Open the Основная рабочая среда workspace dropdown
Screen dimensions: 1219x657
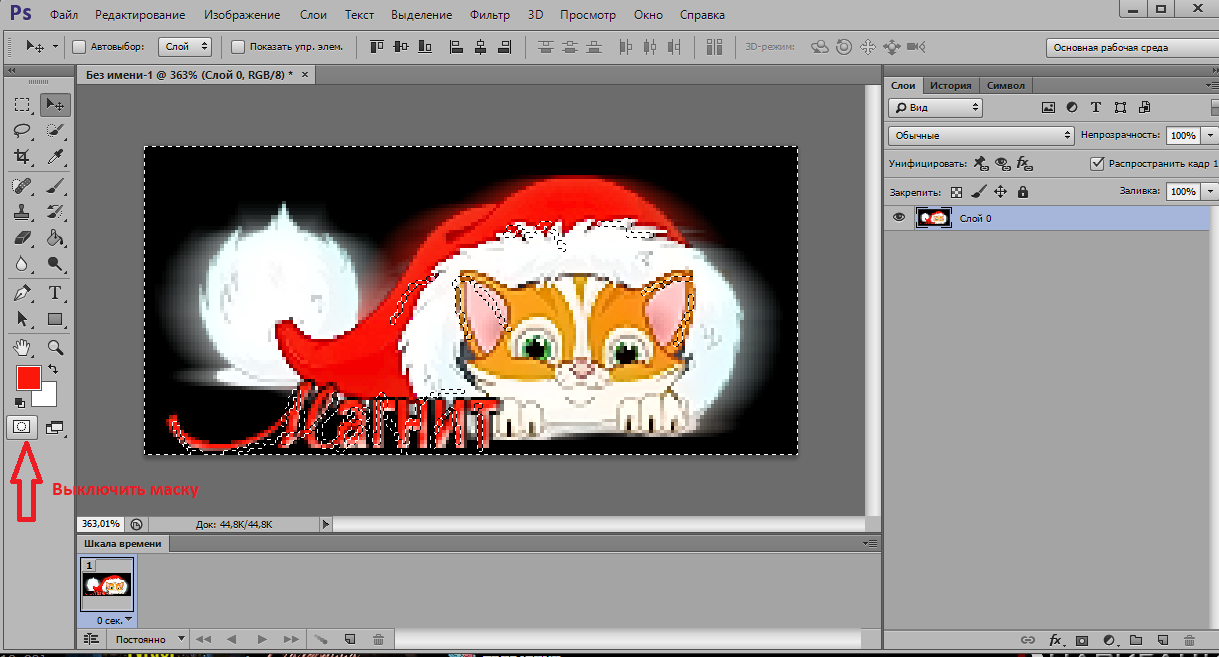(1131, 48)
